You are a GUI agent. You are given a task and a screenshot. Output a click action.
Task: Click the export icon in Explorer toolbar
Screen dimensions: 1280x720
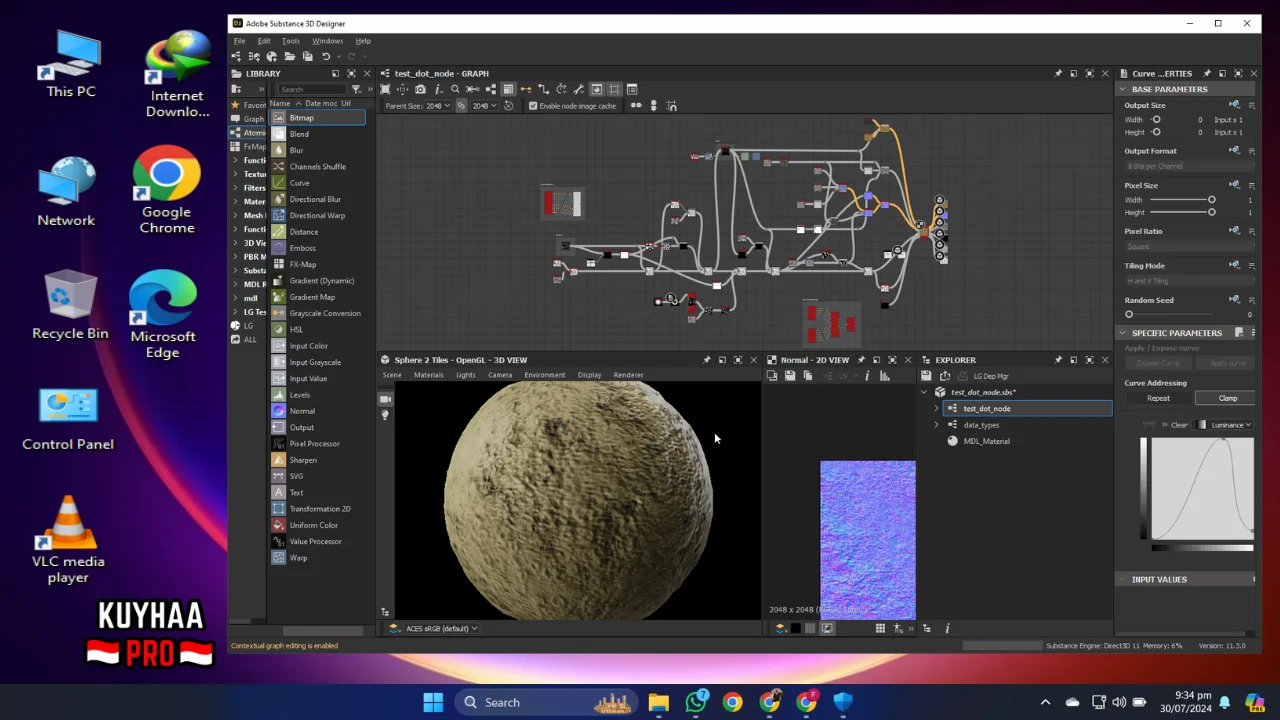[945, 376]
